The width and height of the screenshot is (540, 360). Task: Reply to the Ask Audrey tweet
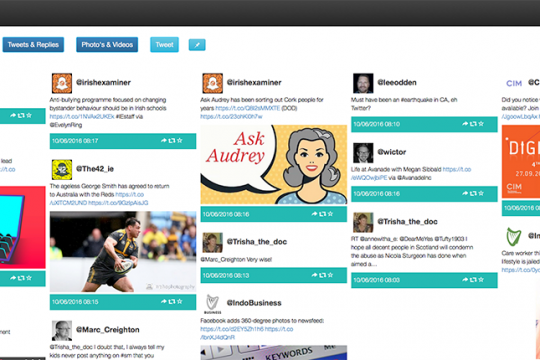tap(314, 214)
